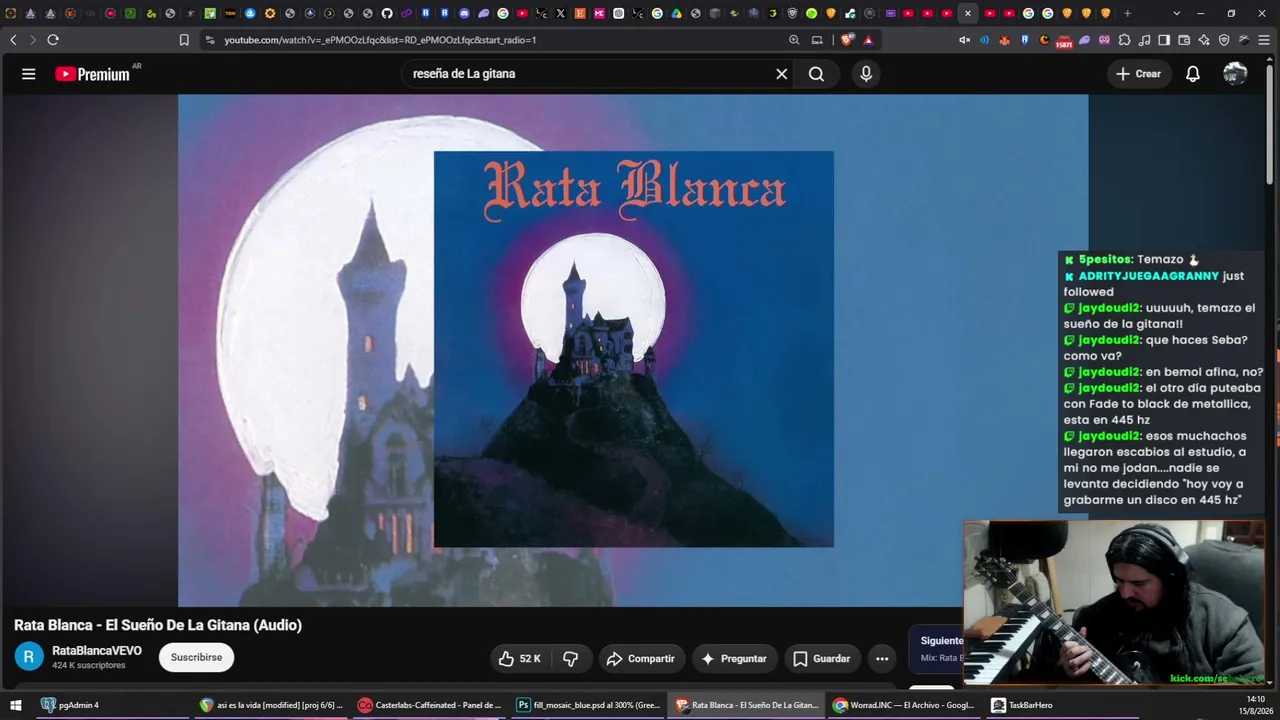Open the video title 'El Sueño De La Gitana (Audio)'
Viewport: 1280px width, 720px height.
click(x=158, y=625)
